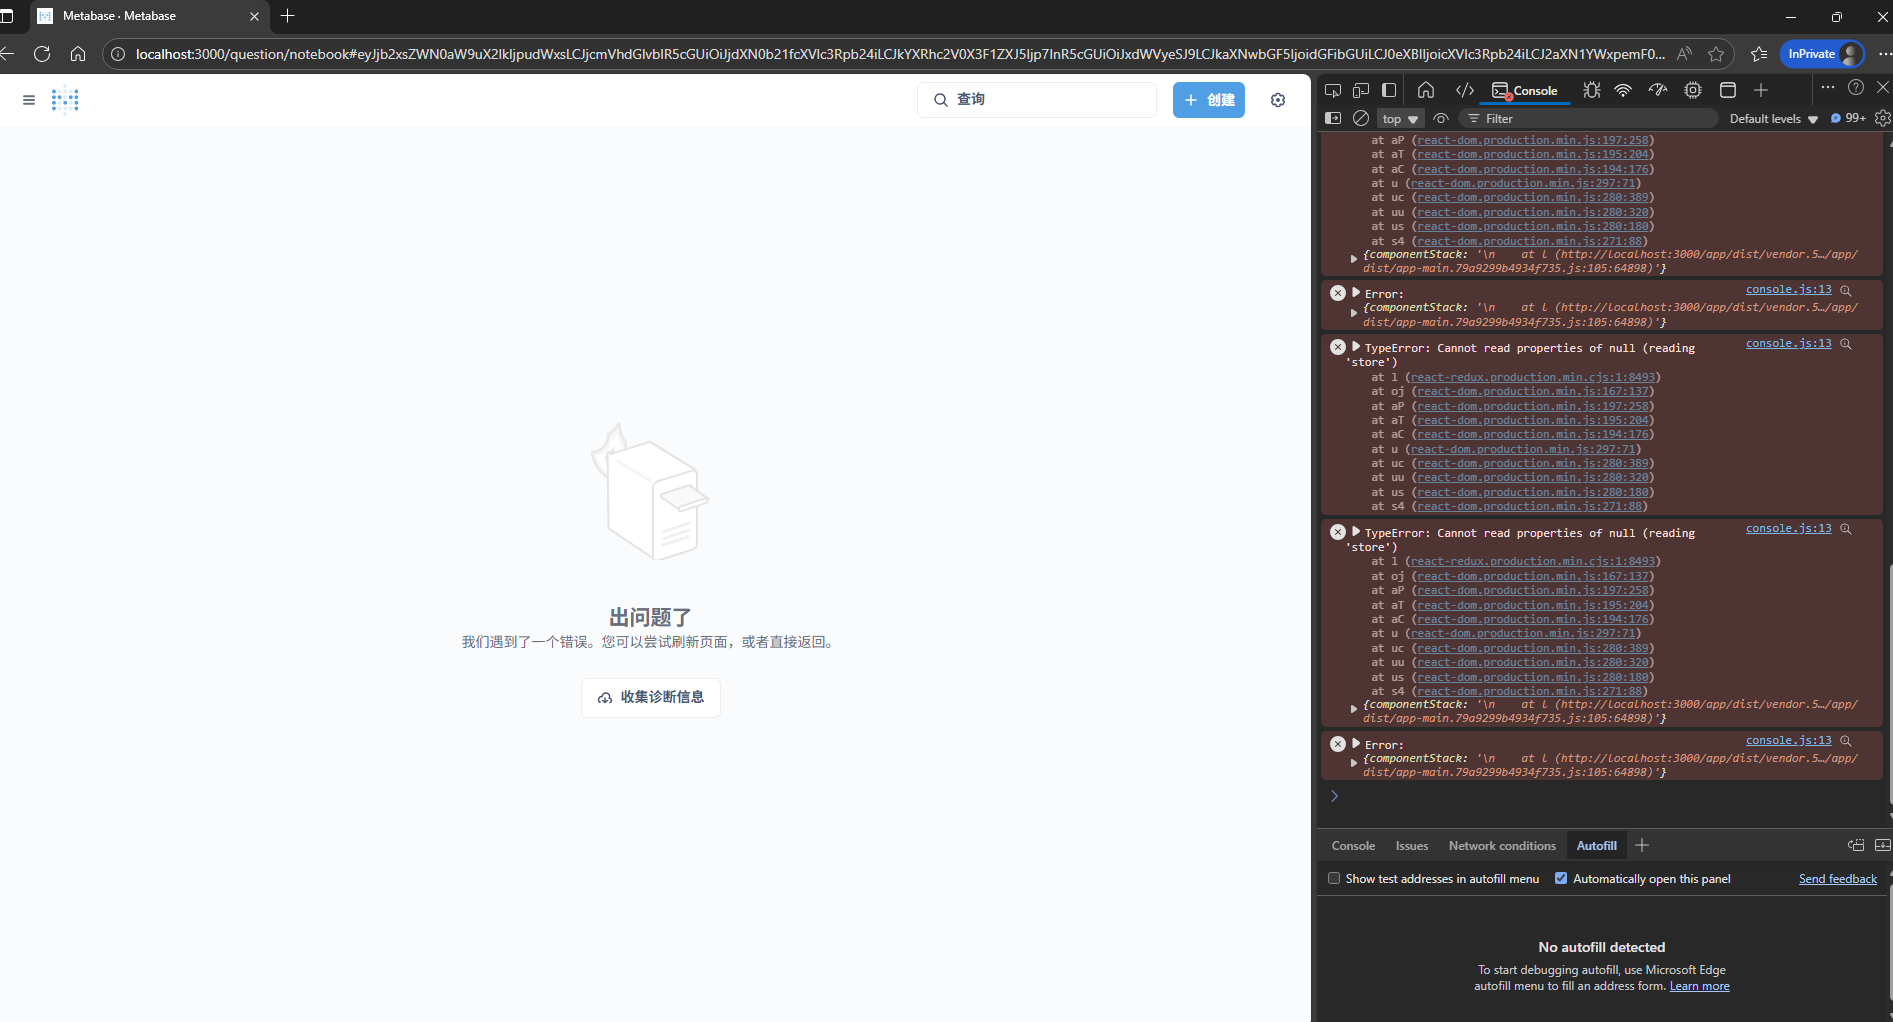Image resolution: width=1893 pixels, height=1022 pixels.
Task: Click the 收集诊断信息 button
Action: coord(651,697)
